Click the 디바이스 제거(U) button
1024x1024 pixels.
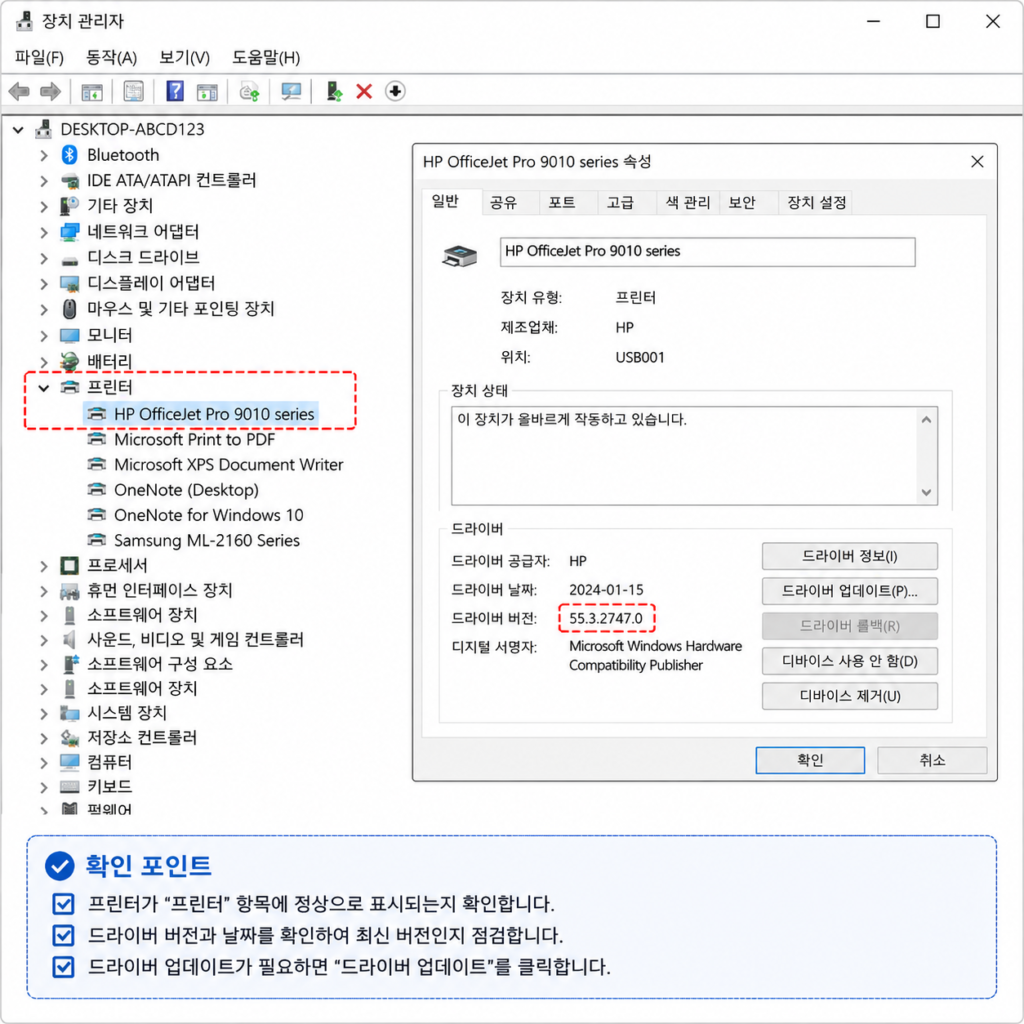(x=850, y=696)
